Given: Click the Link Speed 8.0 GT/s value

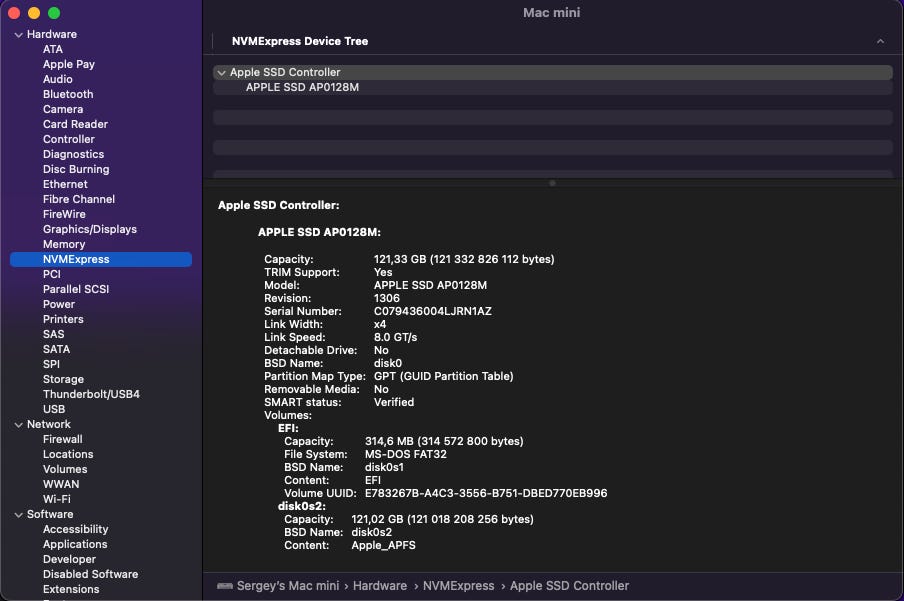Looking at the screenshot, I should [395, 337].
